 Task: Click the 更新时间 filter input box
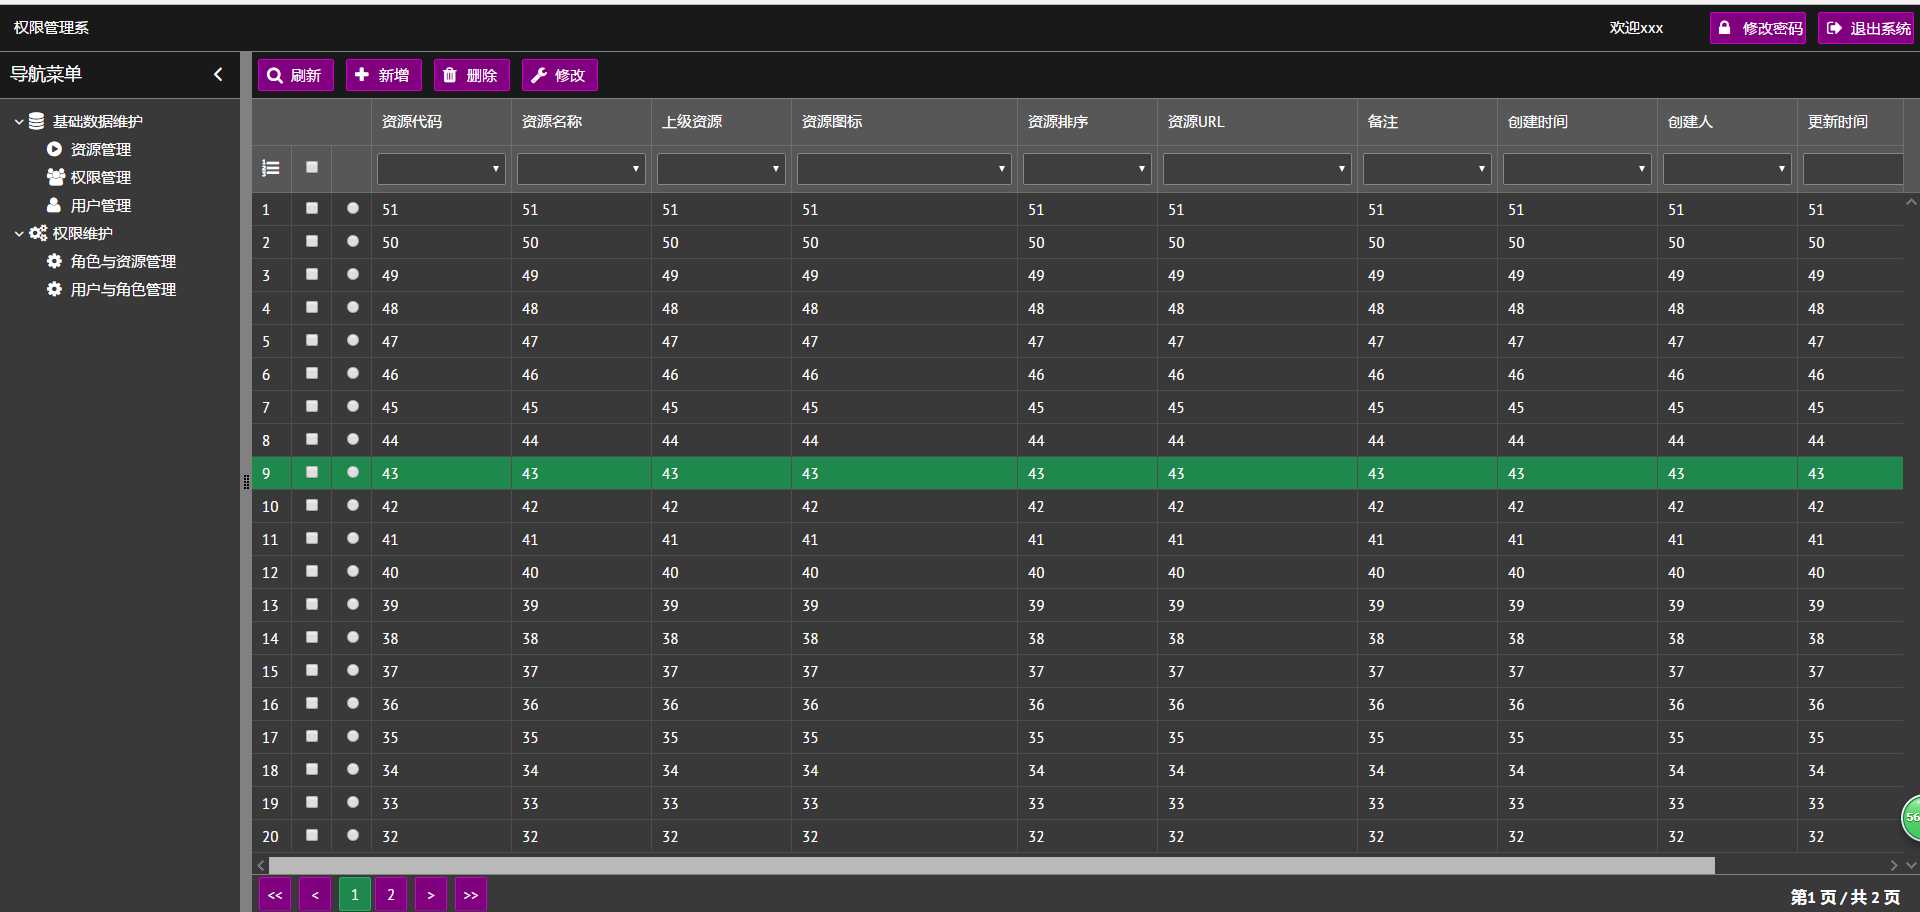1853,169
